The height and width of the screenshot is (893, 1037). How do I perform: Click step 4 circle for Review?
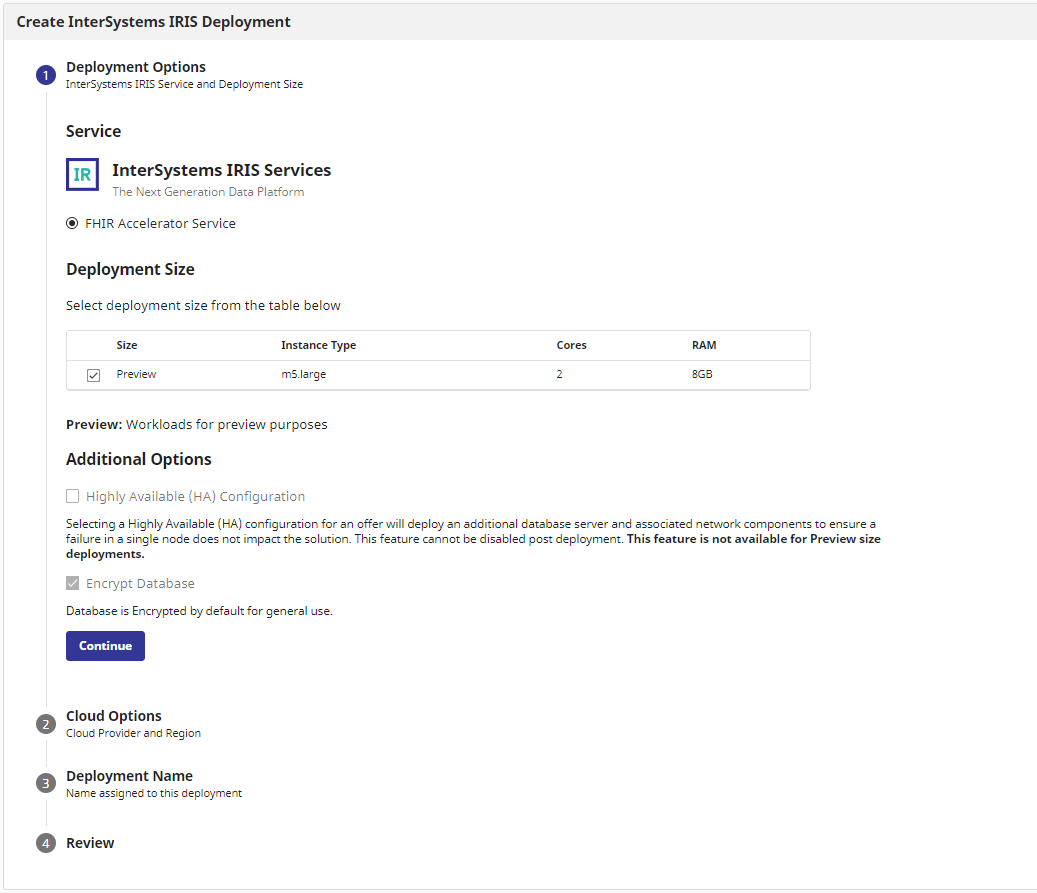tap(46, 843)
